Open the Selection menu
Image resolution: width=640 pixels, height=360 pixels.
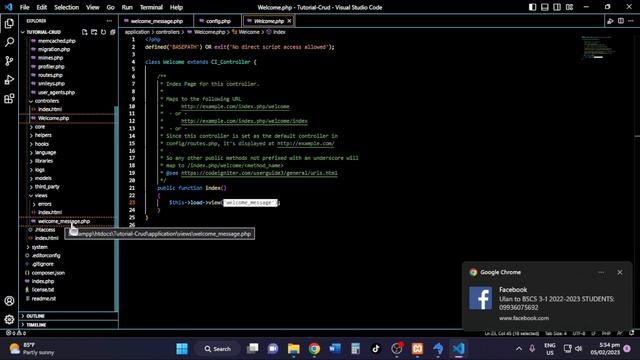tap(67, 7)
